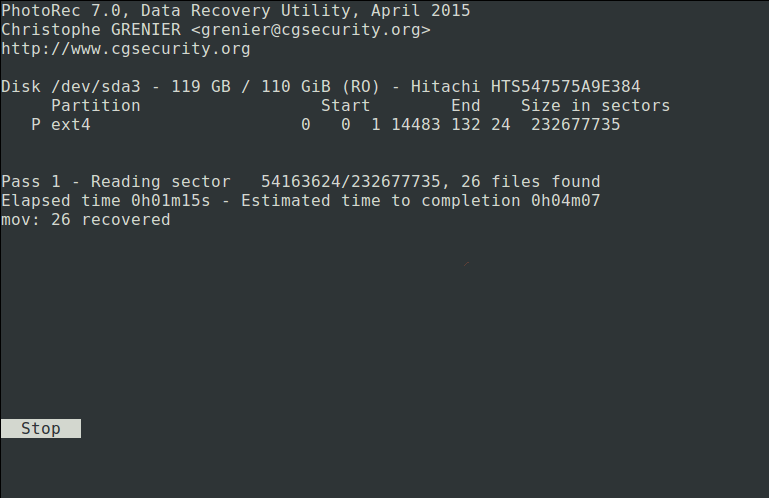Click the mov: 26 recovered line
This screenshot has width=769, height=498.
click(x=85, y=220)
